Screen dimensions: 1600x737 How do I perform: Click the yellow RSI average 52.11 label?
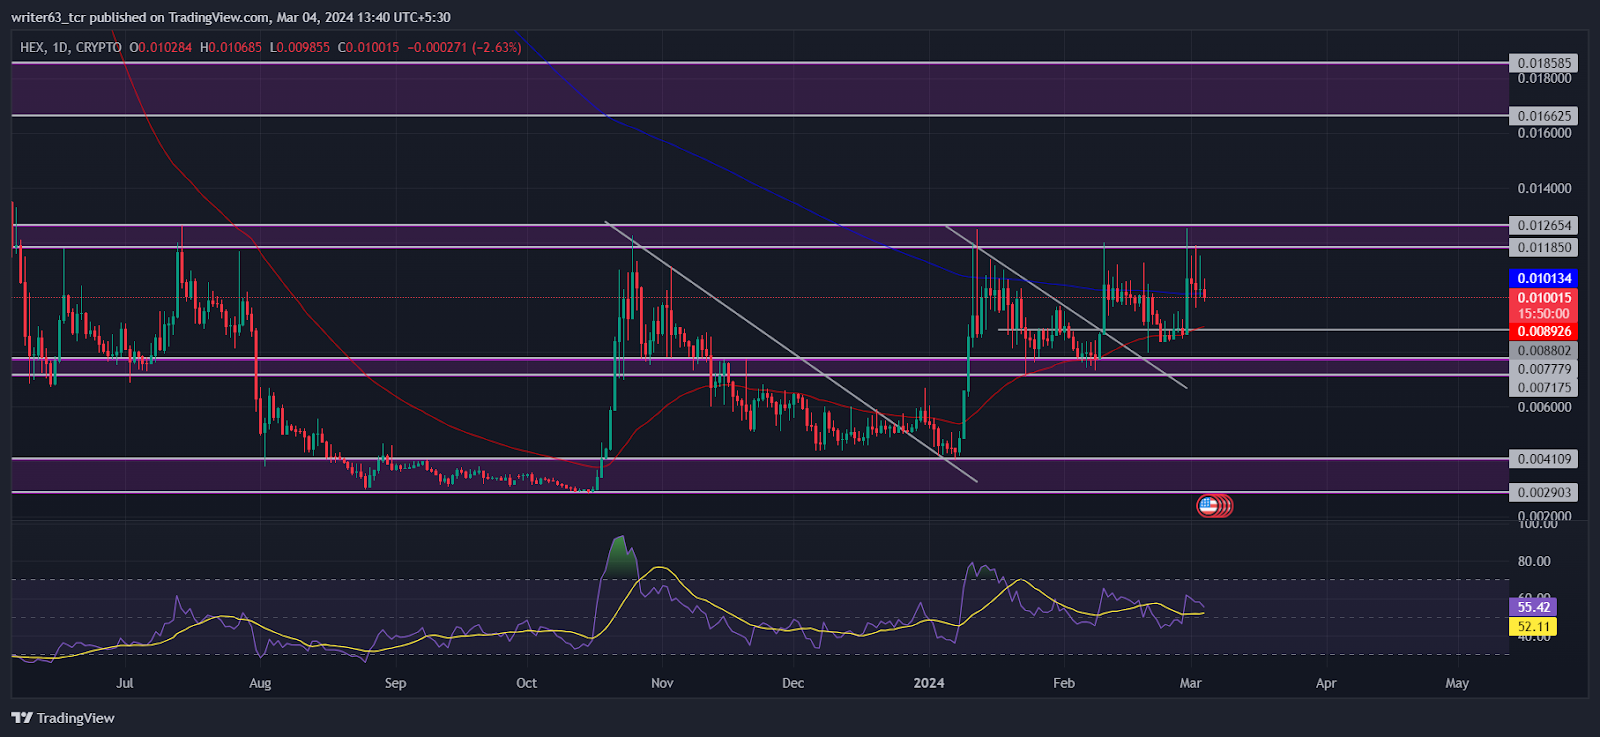click(x=1533, y=627)
